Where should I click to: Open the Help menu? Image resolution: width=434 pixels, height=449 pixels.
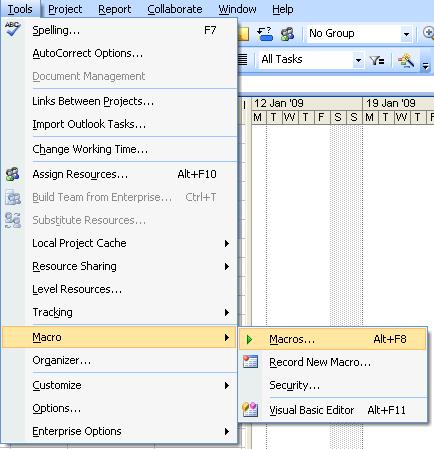click(x=283, y=9)
